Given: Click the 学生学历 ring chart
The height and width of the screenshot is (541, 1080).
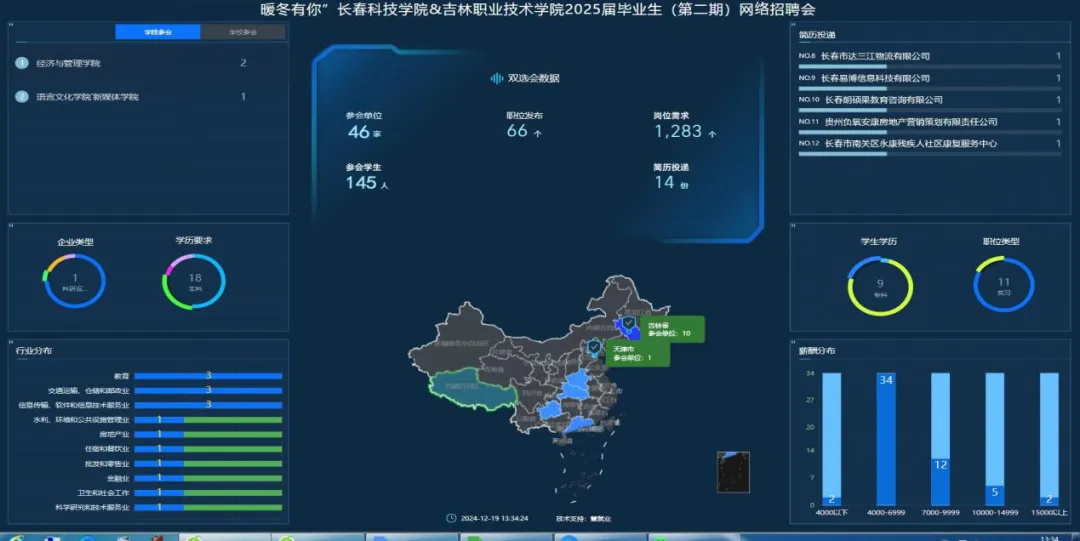Looking at the screenshot, I should click(880, 287).
